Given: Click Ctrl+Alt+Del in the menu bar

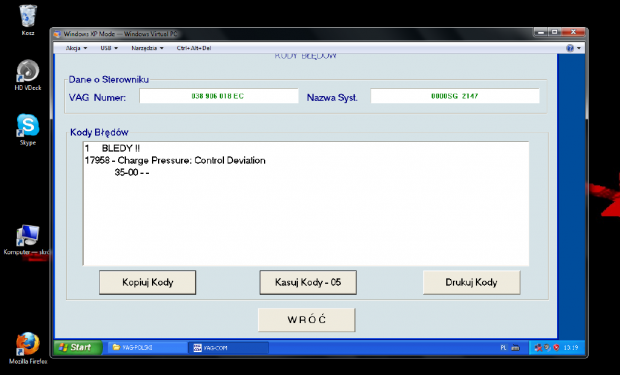Looking at the screenshot, I should point(194,48).
